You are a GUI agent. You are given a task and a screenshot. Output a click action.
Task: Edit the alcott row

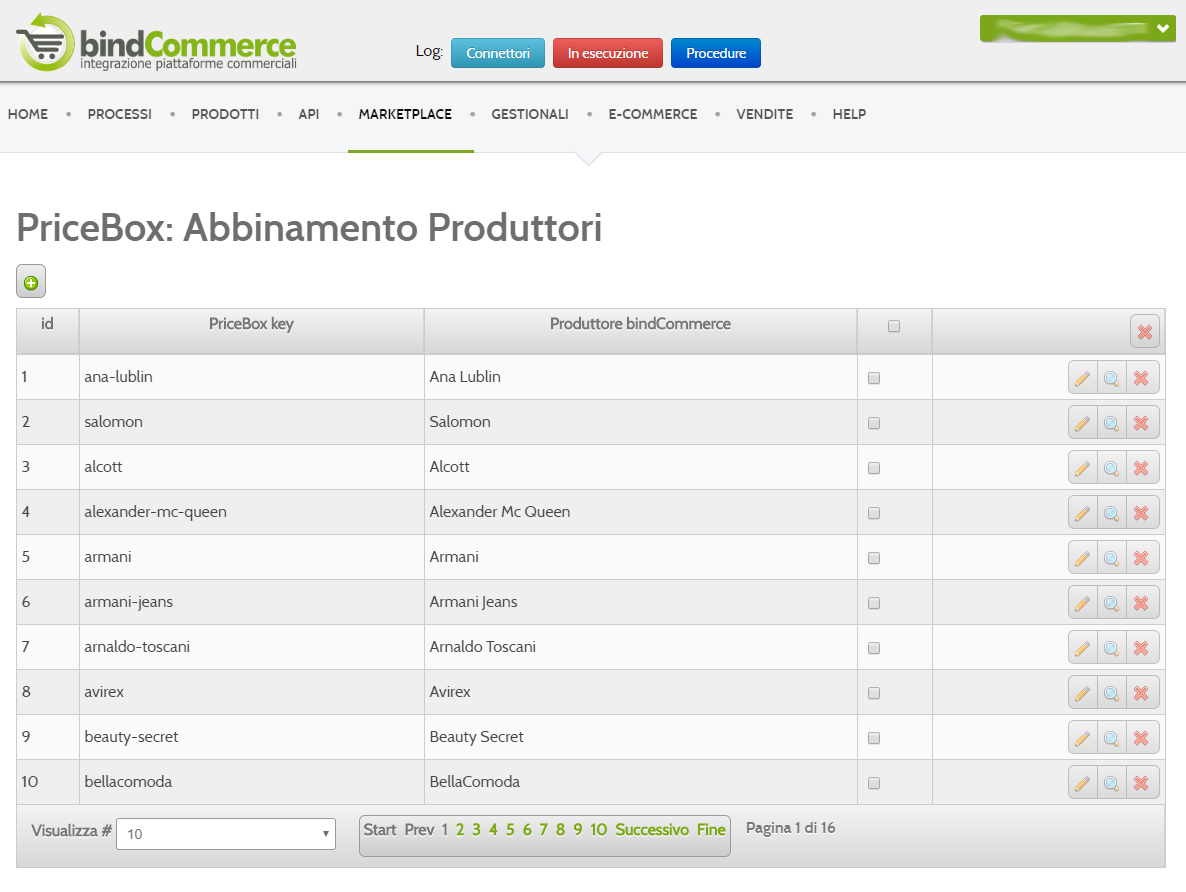[1082, 468]
